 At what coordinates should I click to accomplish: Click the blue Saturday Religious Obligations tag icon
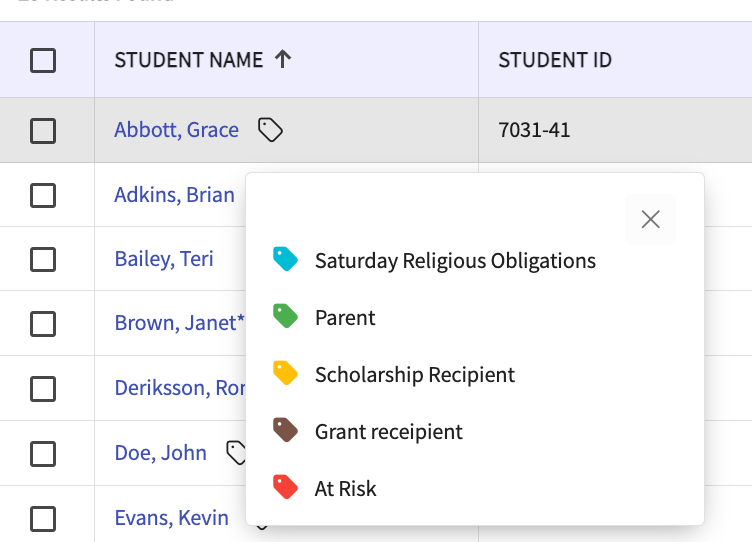click(286, 260)
